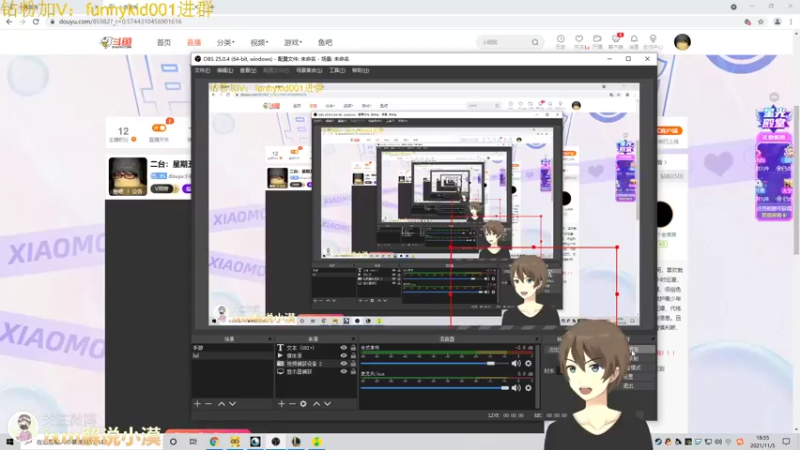Open Windows Start menu
This screenshot has width=800, height=450.
(9, 442)
